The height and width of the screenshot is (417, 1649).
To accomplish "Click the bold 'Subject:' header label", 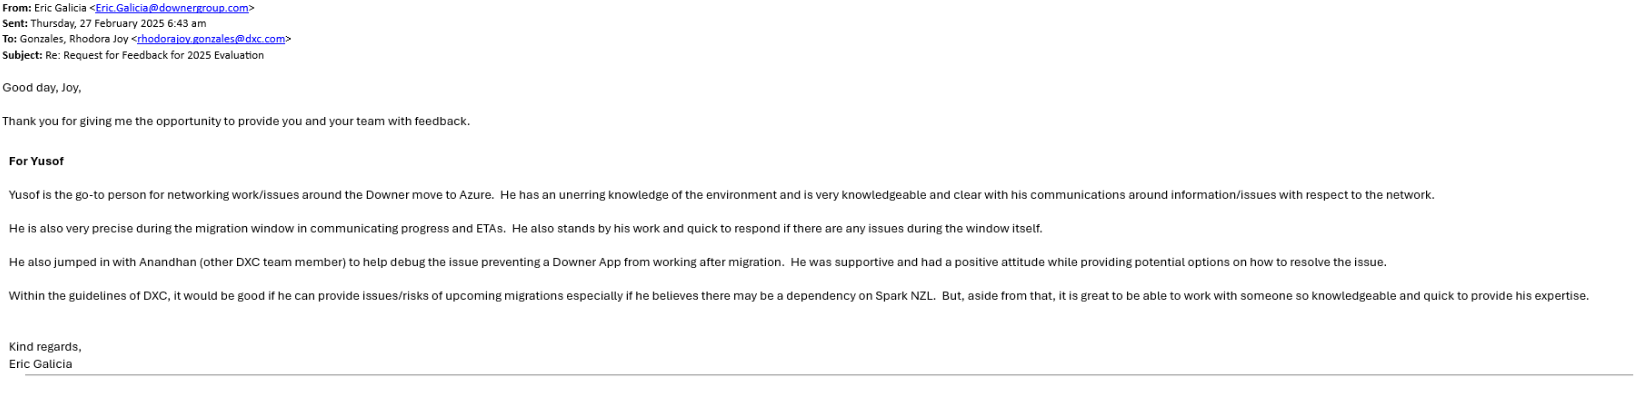I will click(22, 55).
